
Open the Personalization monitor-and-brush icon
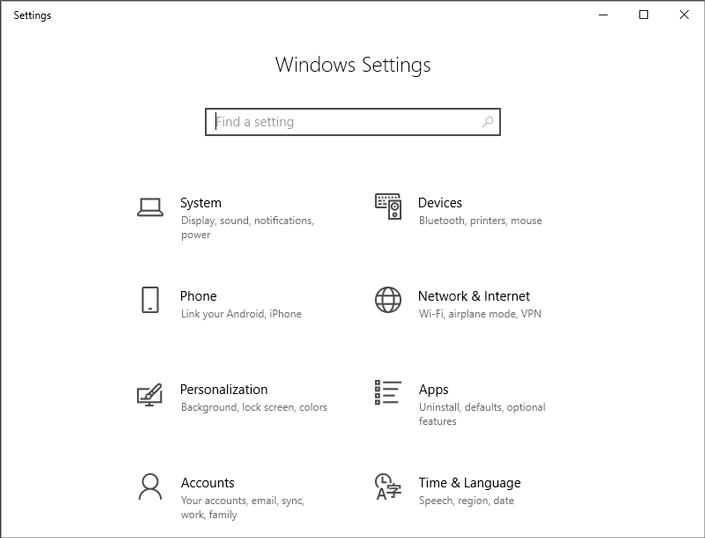click(x=150, y=395)
